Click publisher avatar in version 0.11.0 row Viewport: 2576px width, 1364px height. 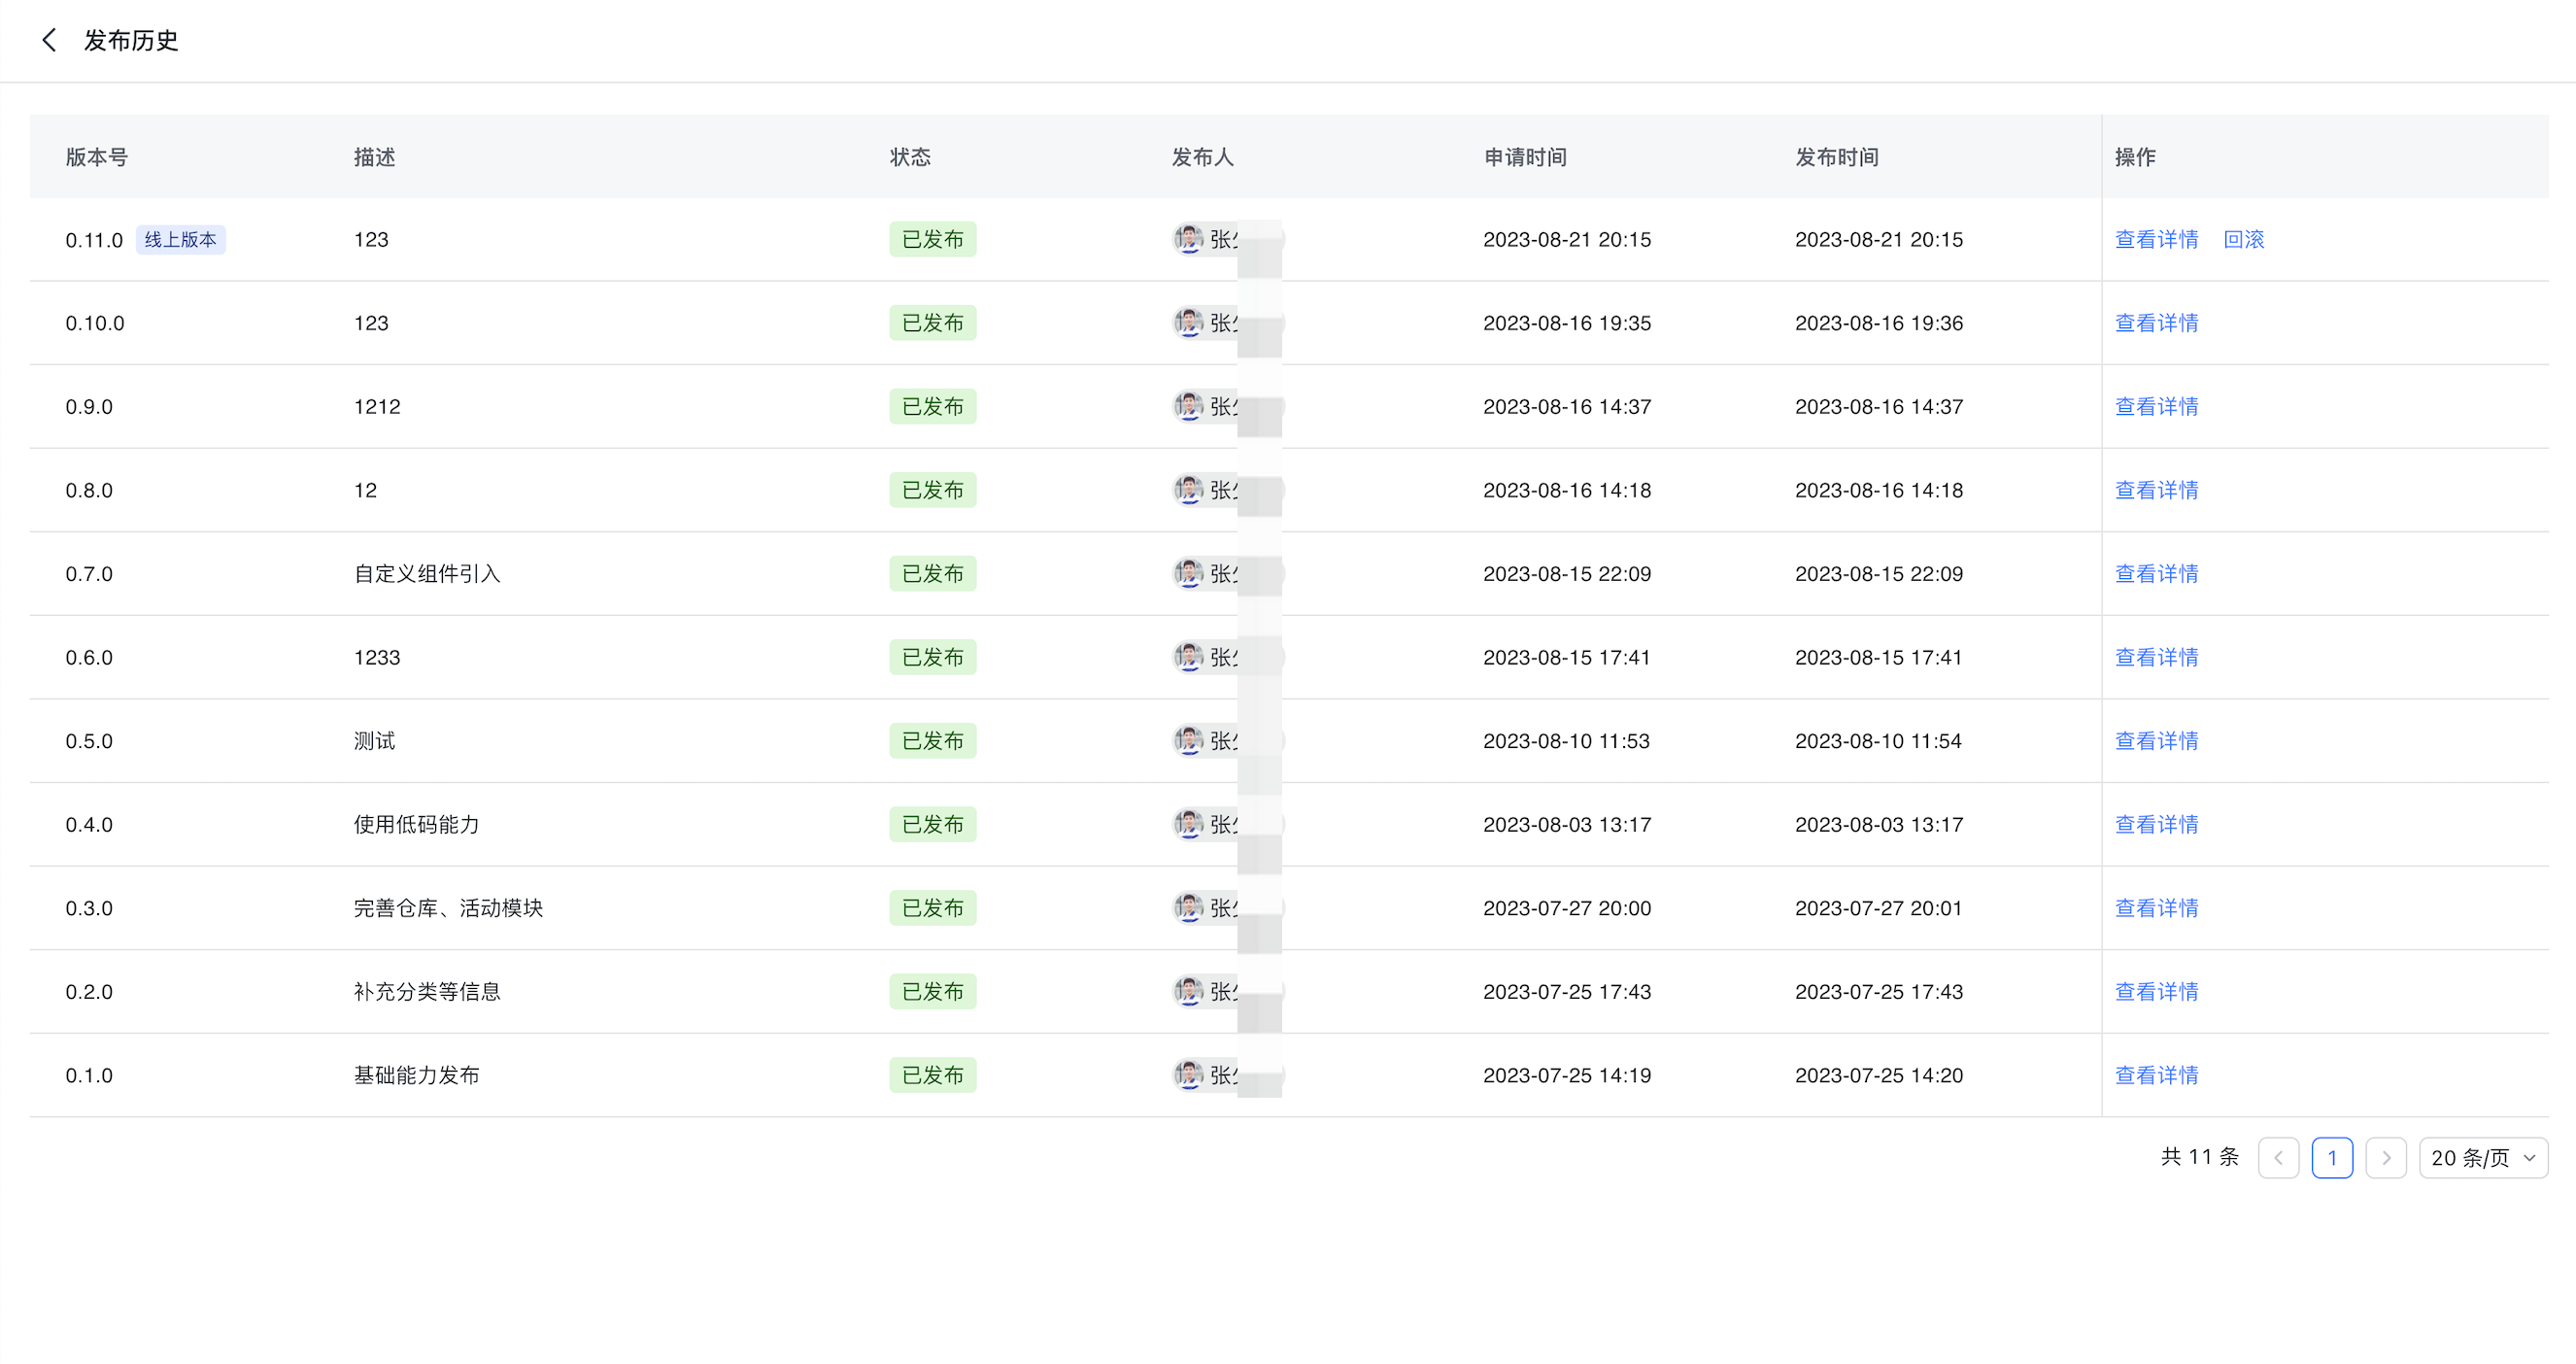pyautogui.click(x=1188, y=239)
